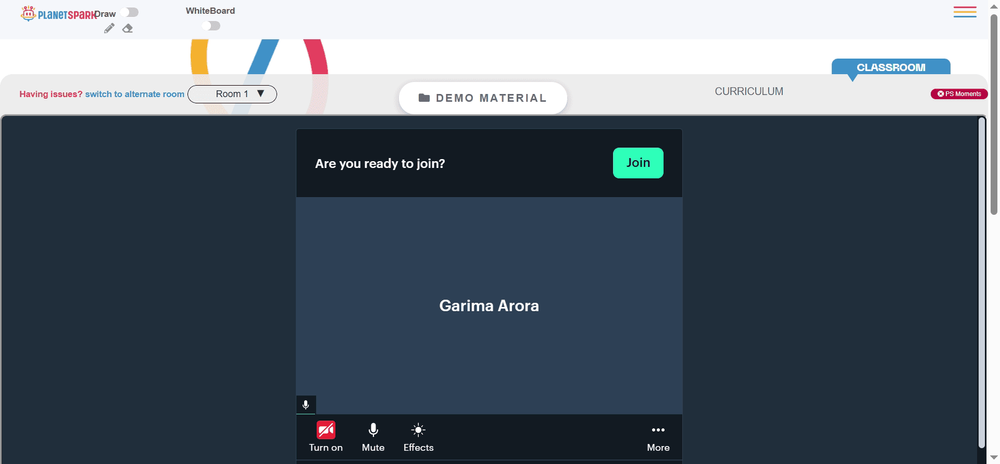Select the Classroom tab
Screen dimensions: 1000x464
point(890,68)
